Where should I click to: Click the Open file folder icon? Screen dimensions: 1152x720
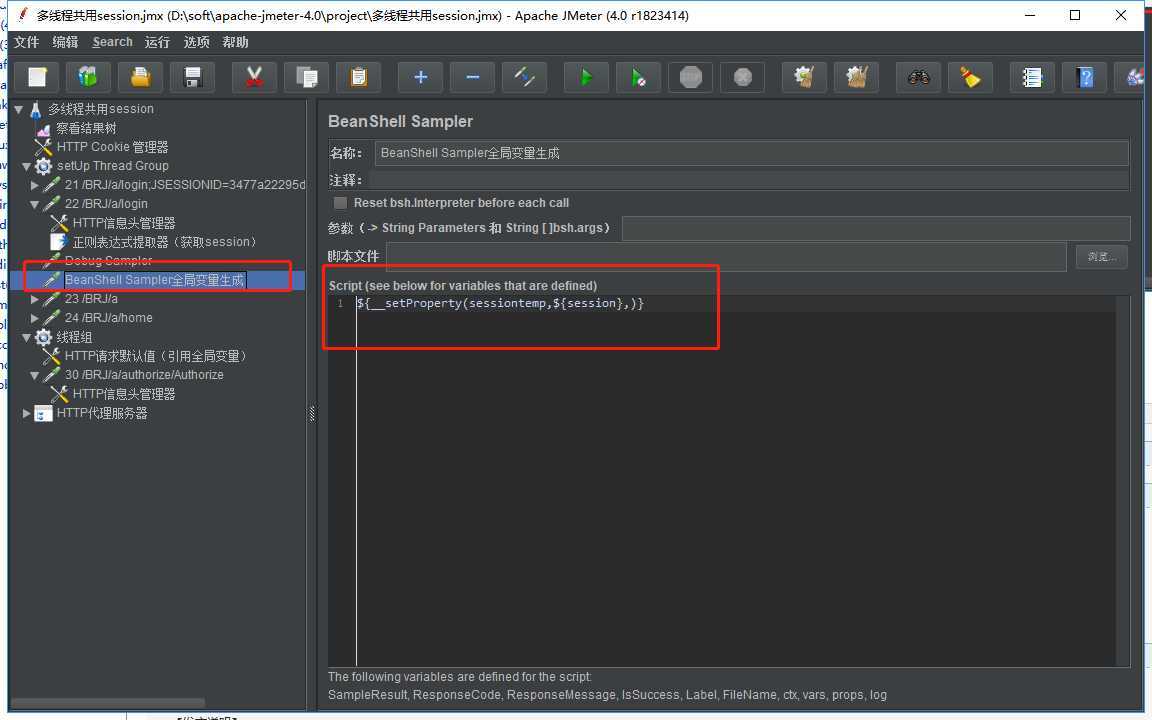point(140,77)
